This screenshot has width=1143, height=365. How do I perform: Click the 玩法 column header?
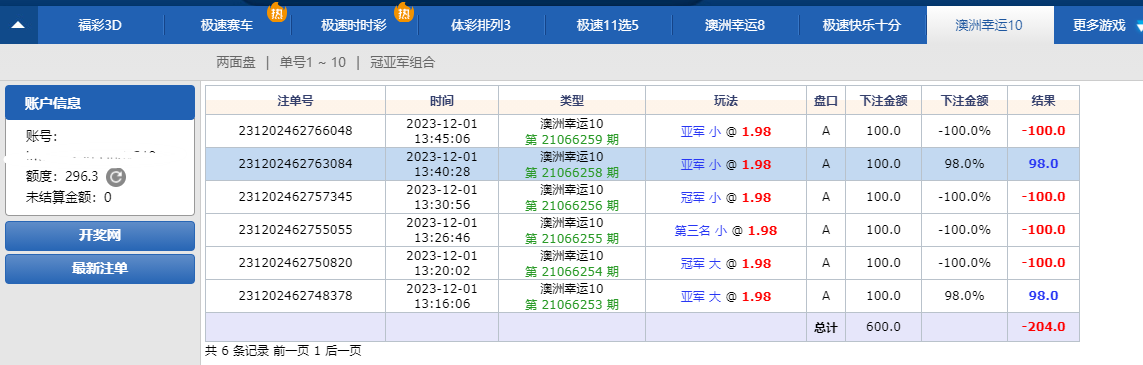click(x=726, y=101)
